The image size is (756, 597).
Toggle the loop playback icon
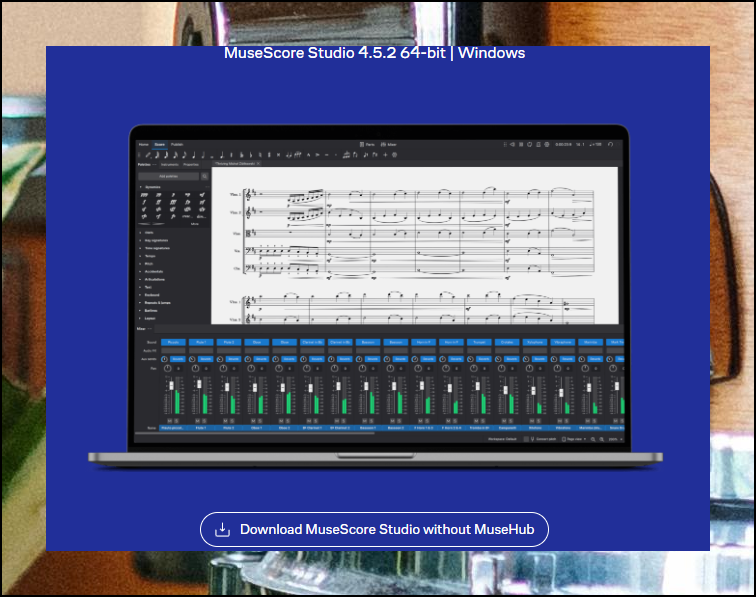[529, 144]
